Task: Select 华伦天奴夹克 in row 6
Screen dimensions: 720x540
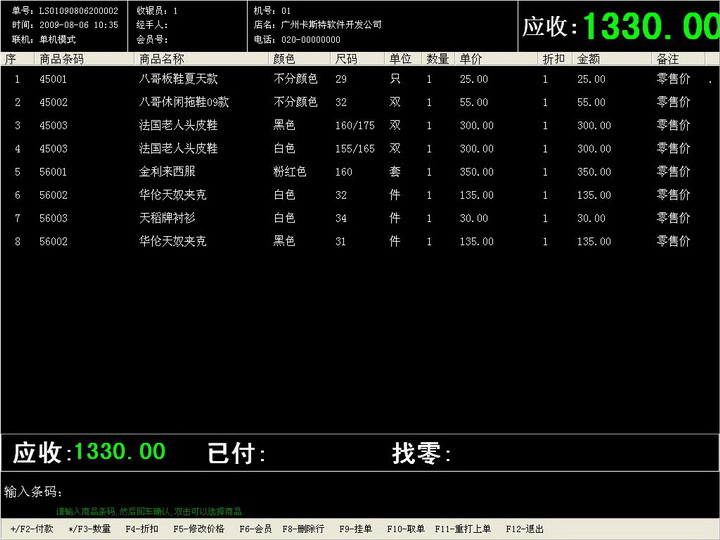Action: point(173,195)
